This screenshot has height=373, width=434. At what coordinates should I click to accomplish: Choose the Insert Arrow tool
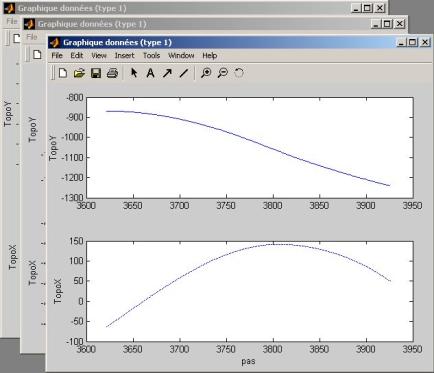(167, 73)
